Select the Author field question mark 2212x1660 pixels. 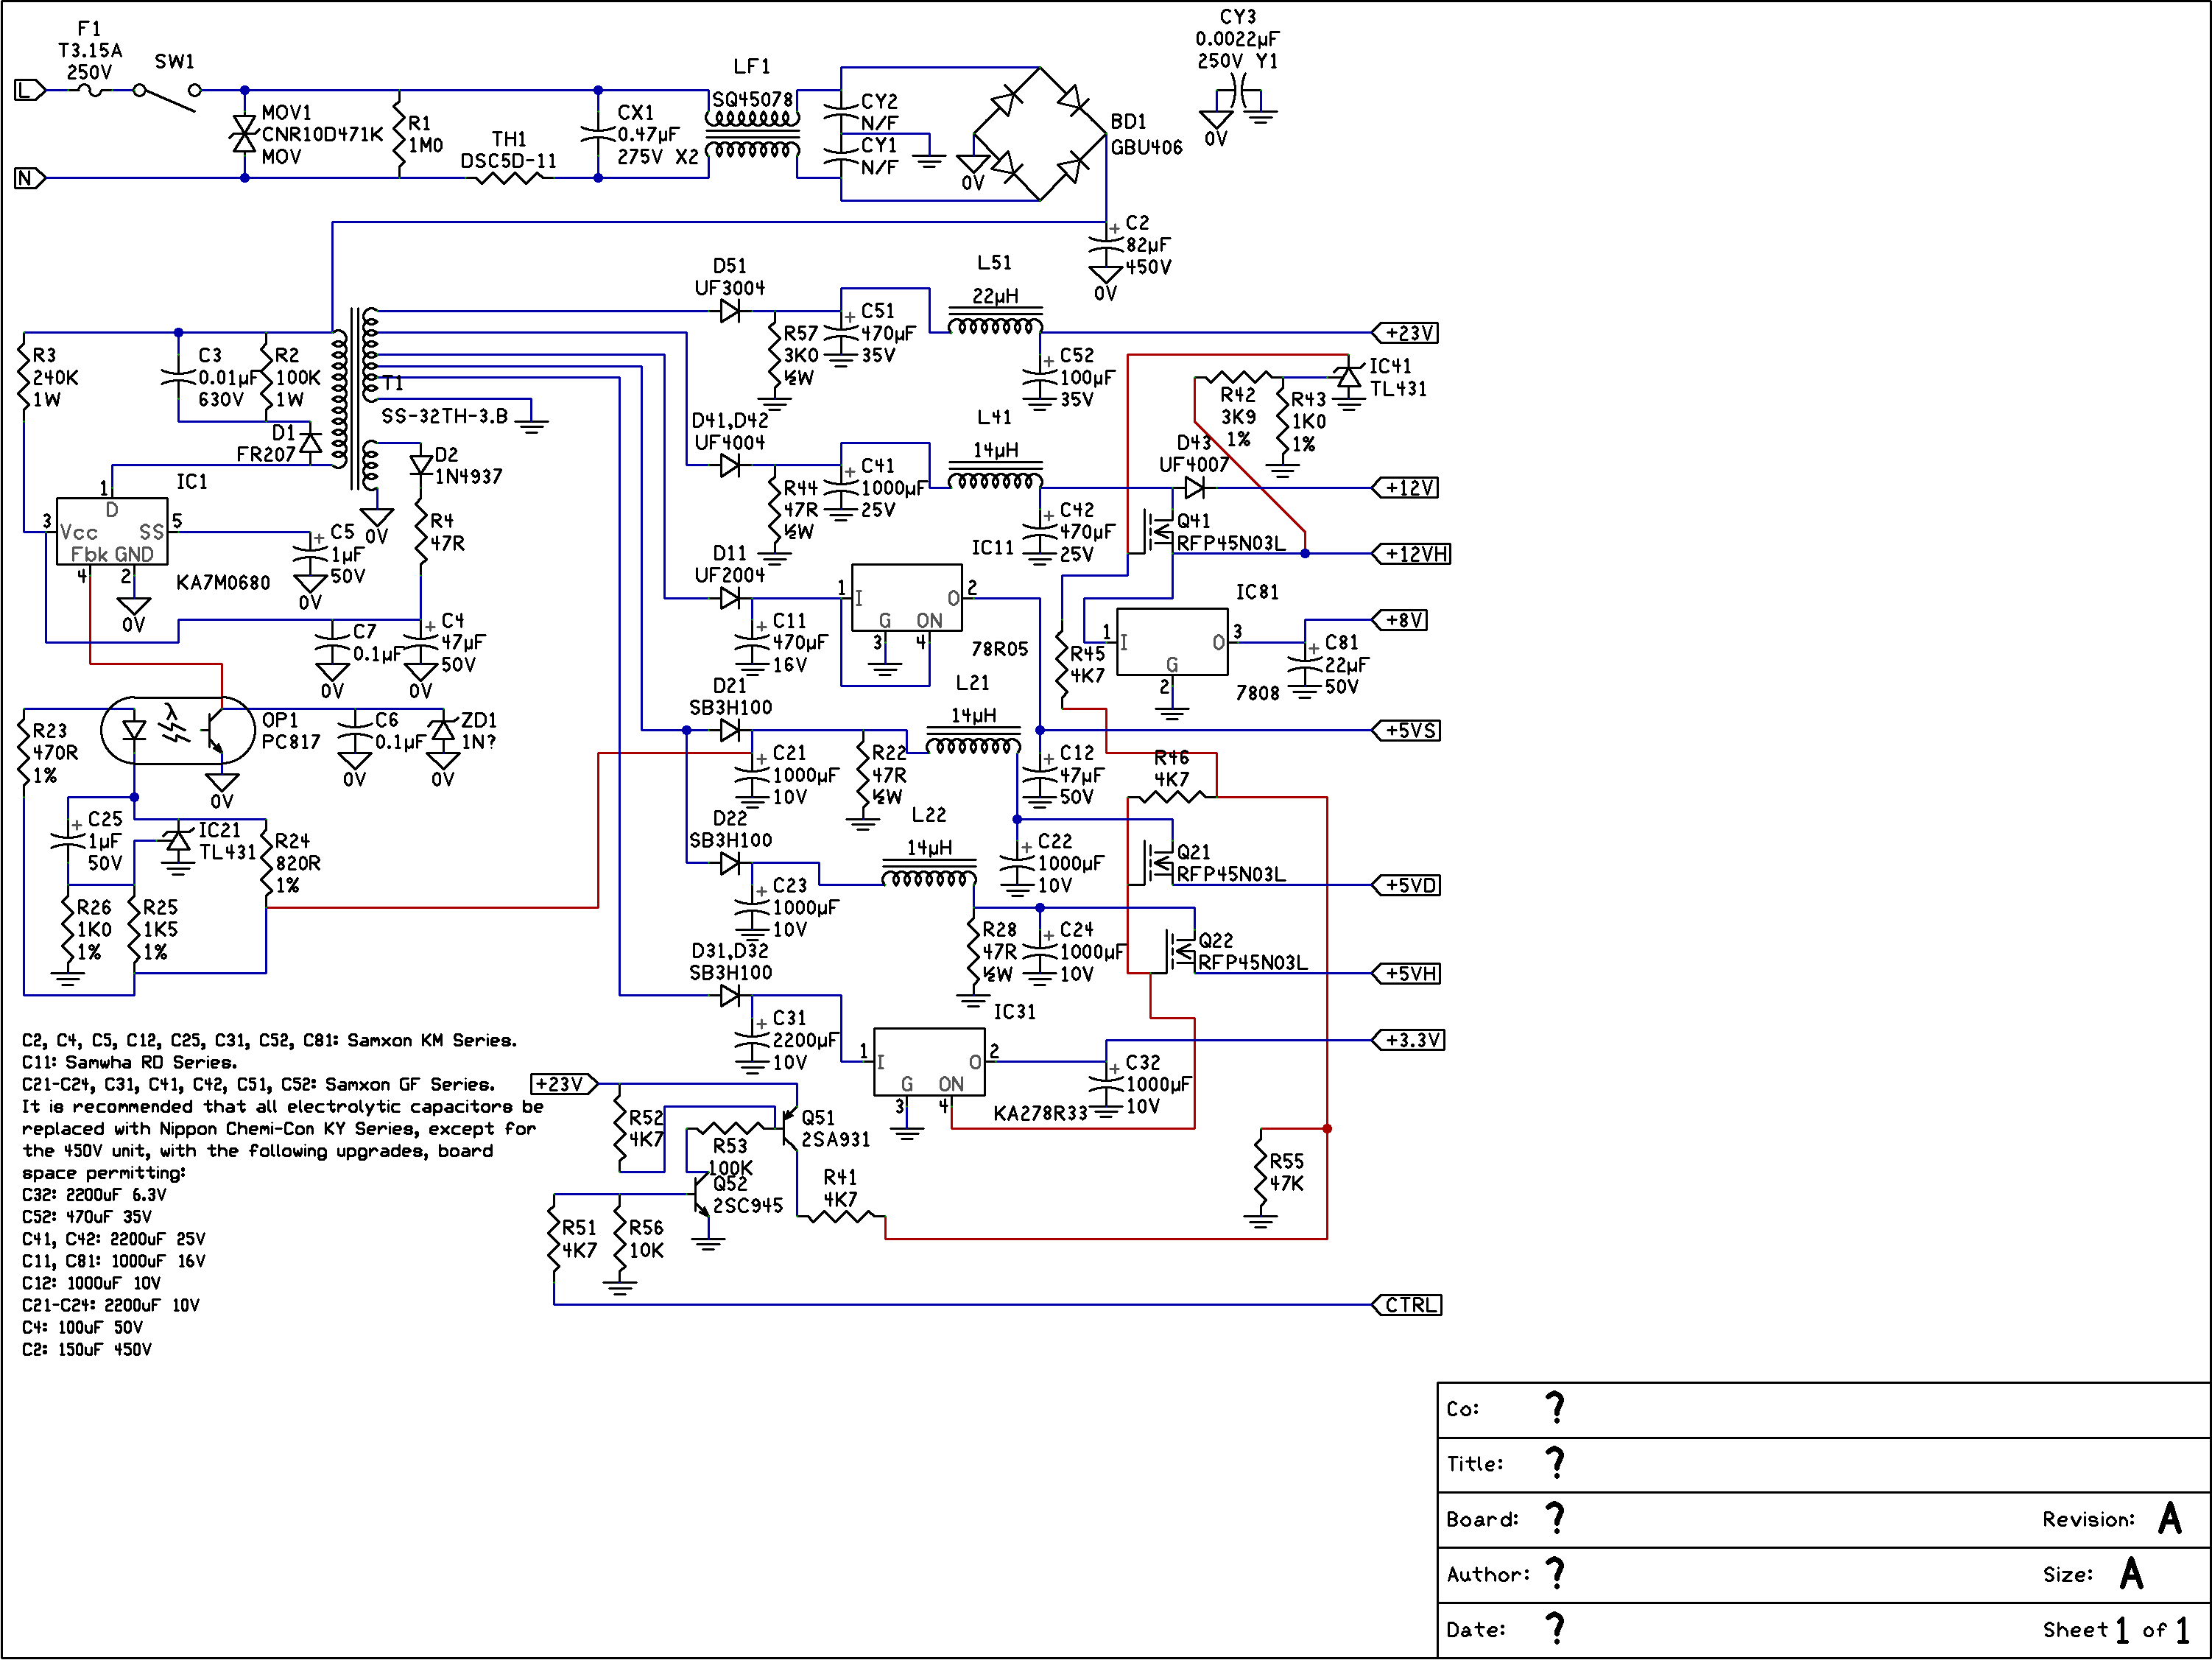coord(1555,1574)
